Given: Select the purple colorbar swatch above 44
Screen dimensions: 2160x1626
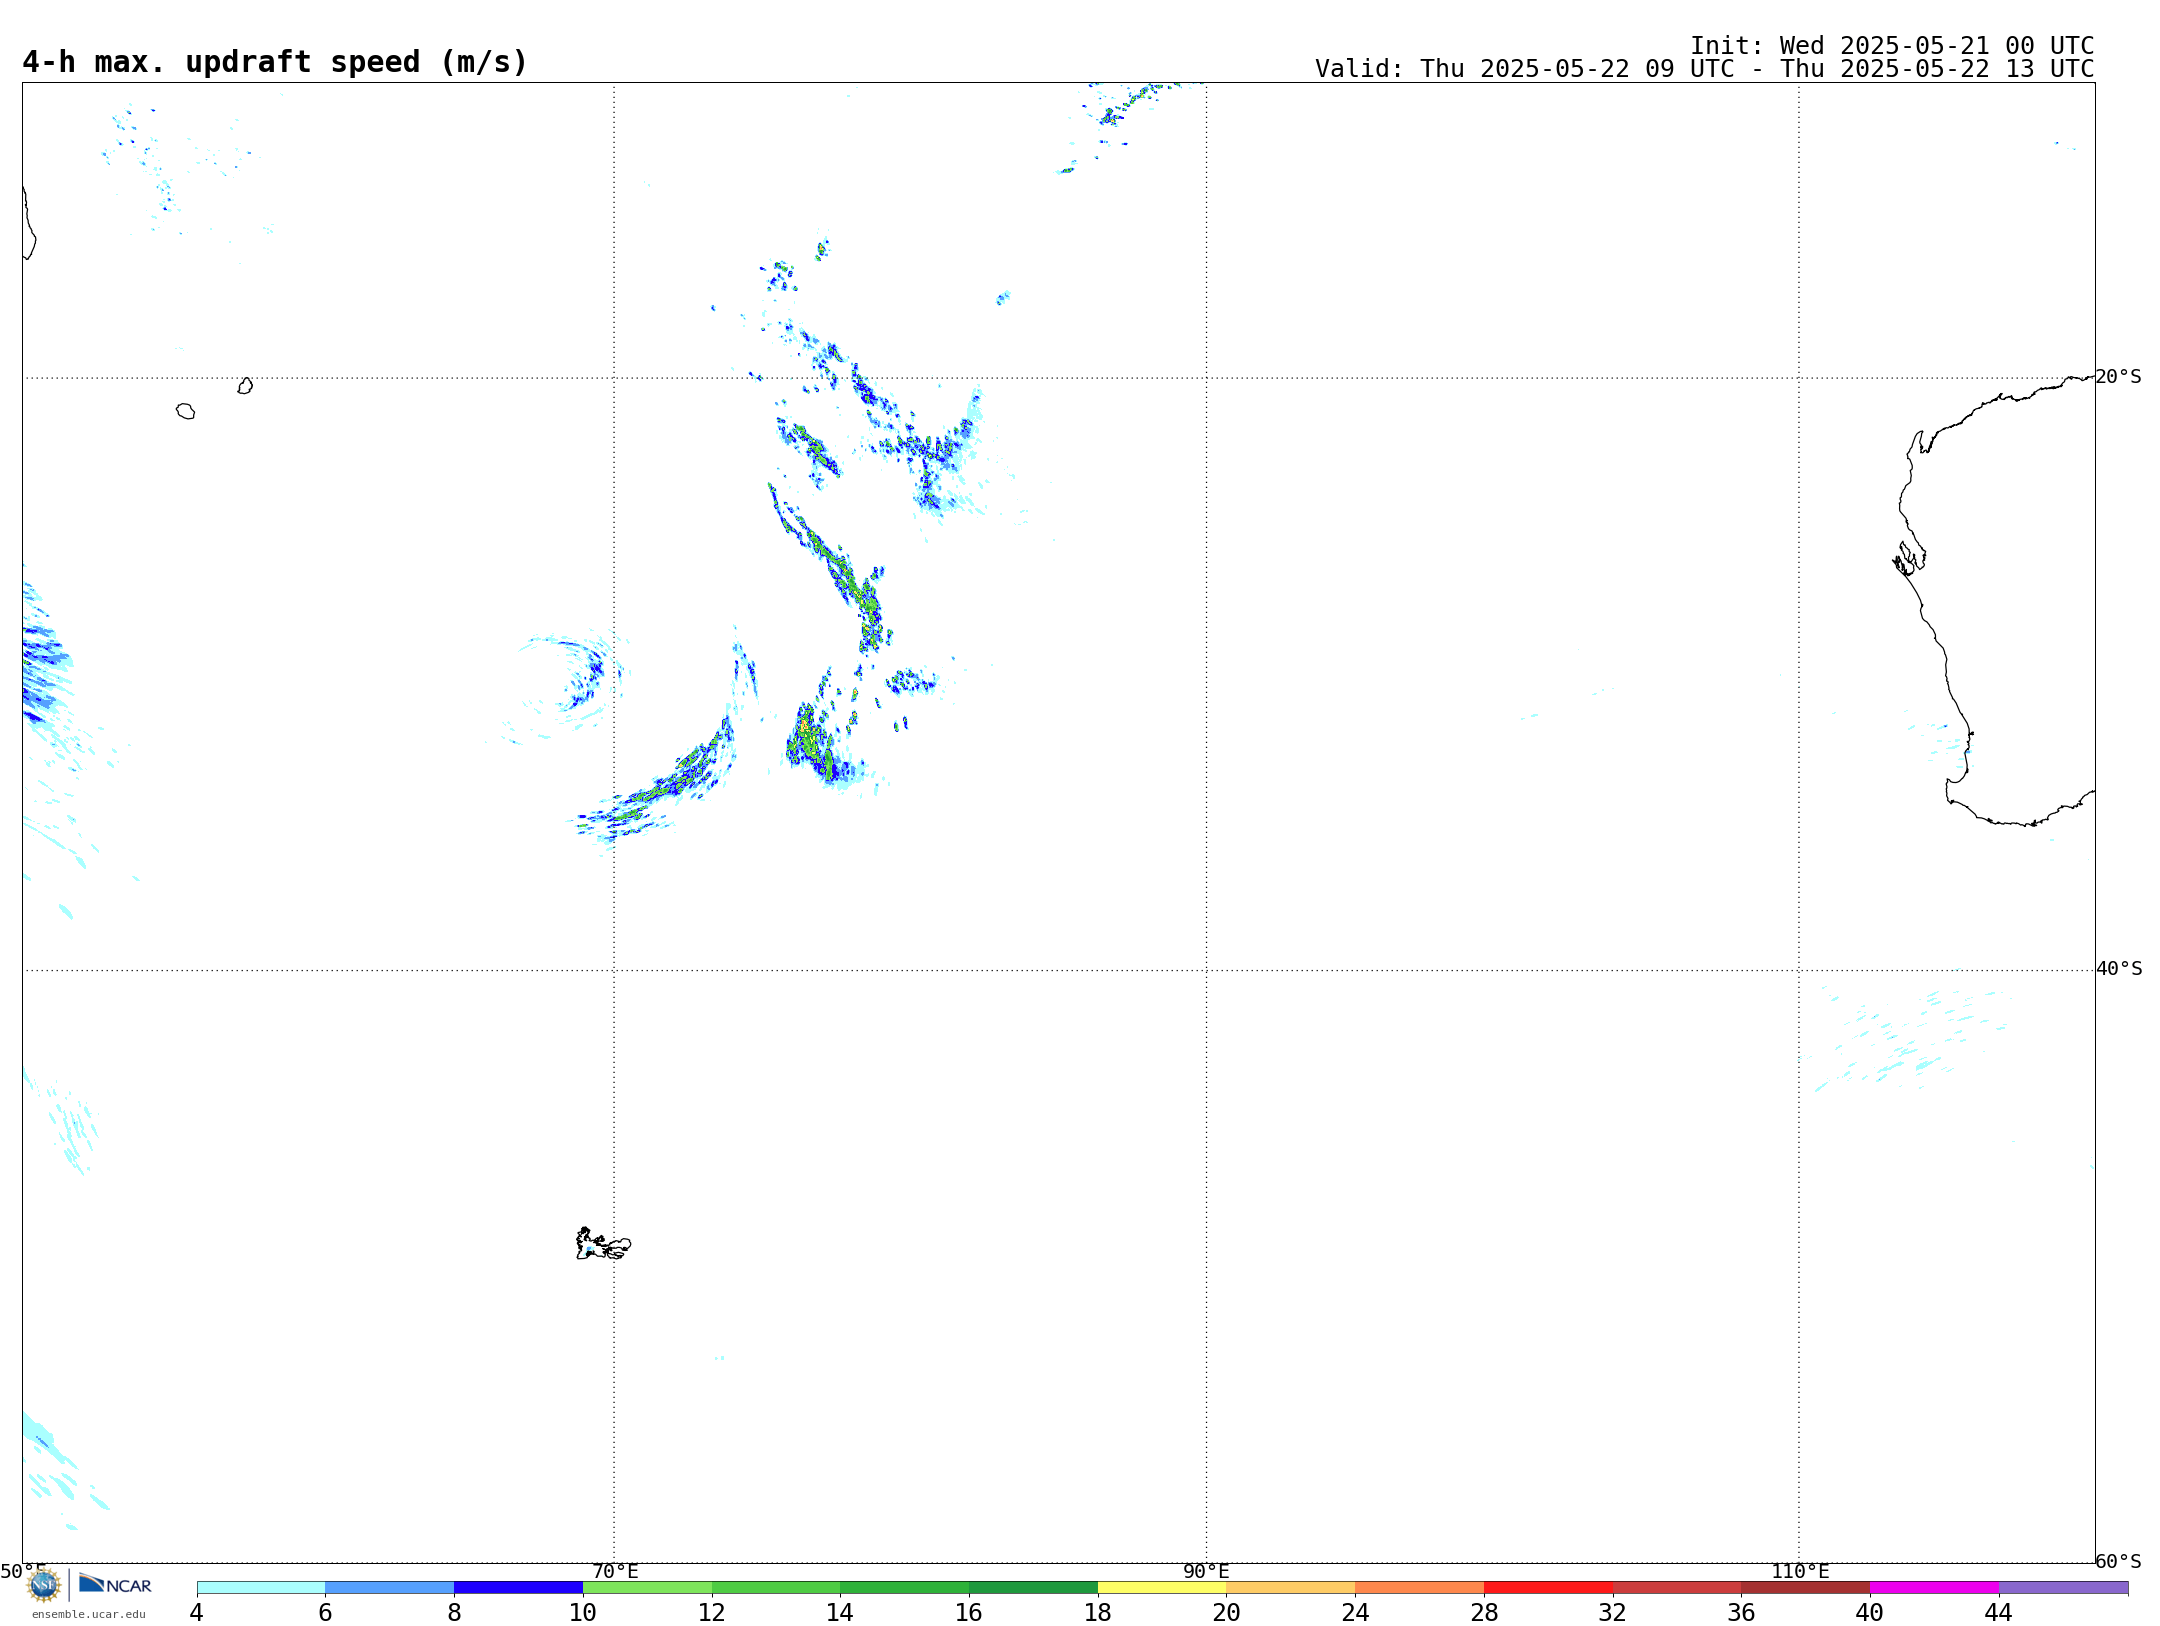Looking at the screenshot, I should pyautogui.click(x=2063, y=1587).
